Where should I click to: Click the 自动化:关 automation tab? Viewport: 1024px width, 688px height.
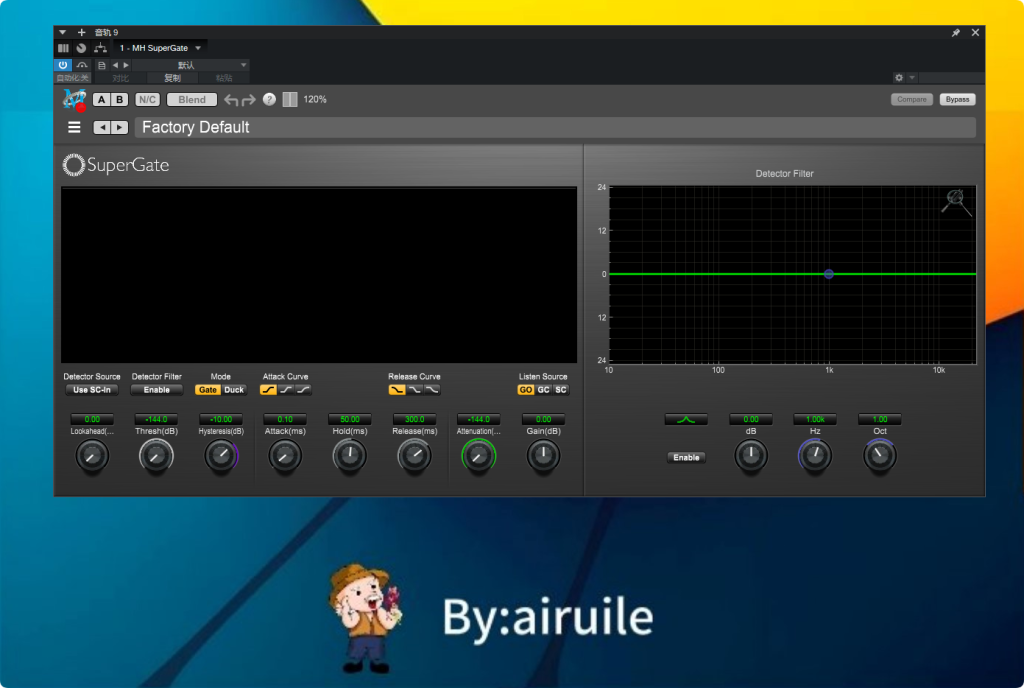72,78
